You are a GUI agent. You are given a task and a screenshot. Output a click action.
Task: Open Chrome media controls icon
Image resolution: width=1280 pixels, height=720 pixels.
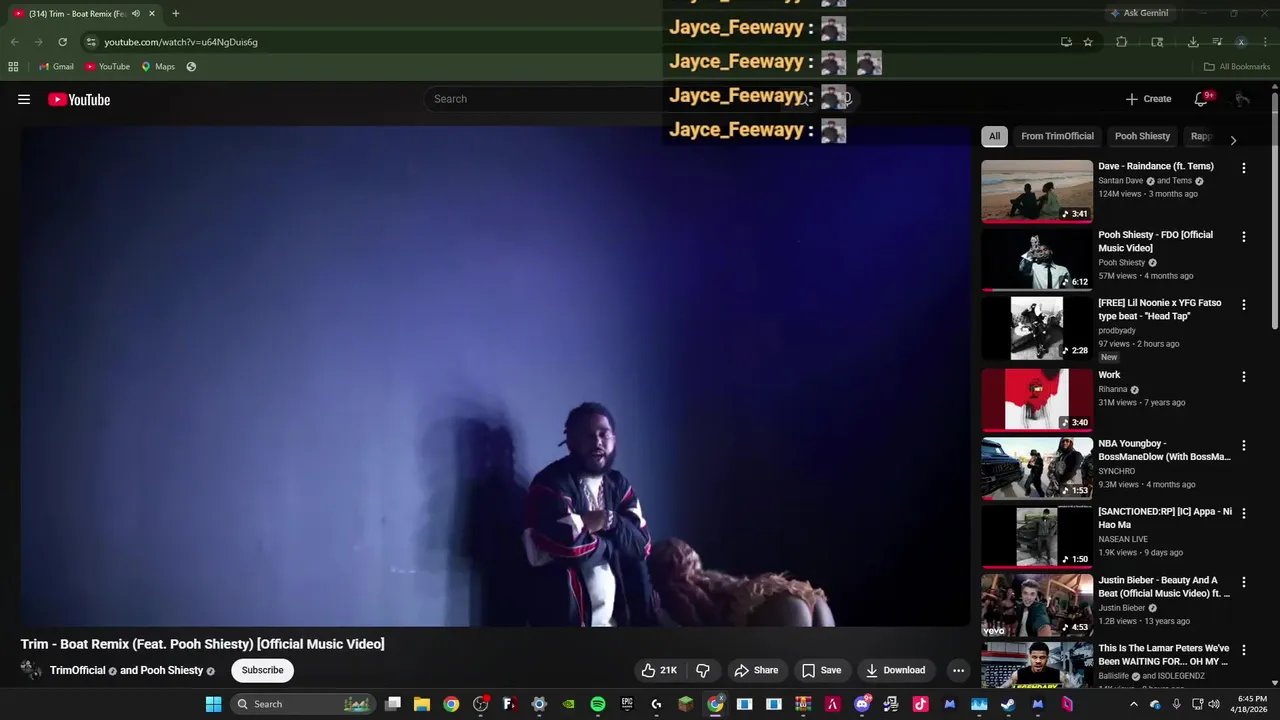1217,42
